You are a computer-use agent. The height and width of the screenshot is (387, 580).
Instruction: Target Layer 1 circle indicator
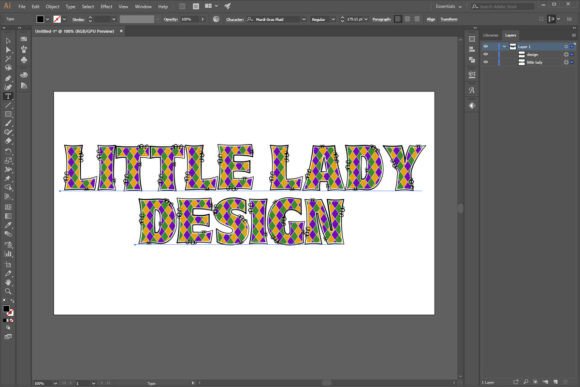coord(566,46)
